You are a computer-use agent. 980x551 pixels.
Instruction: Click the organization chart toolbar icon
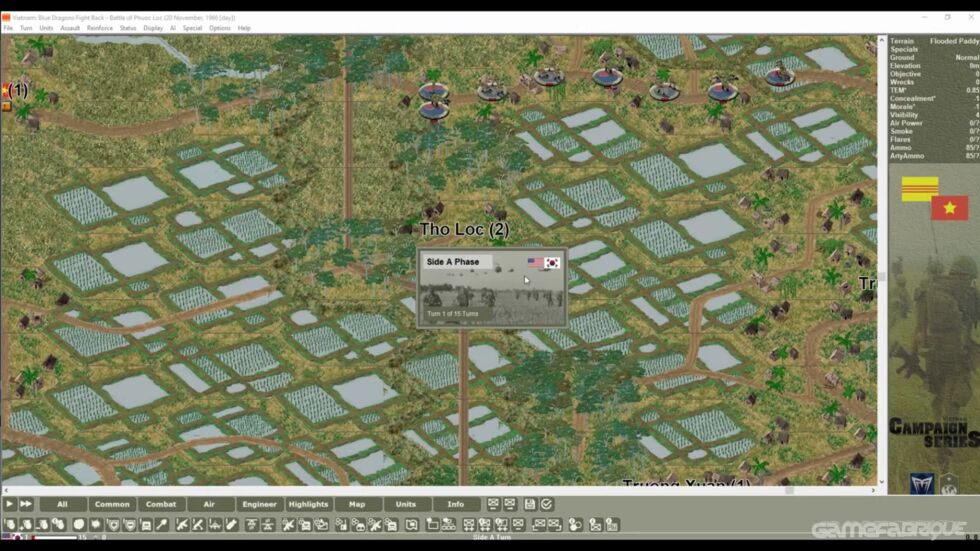(x=448, y=525)
